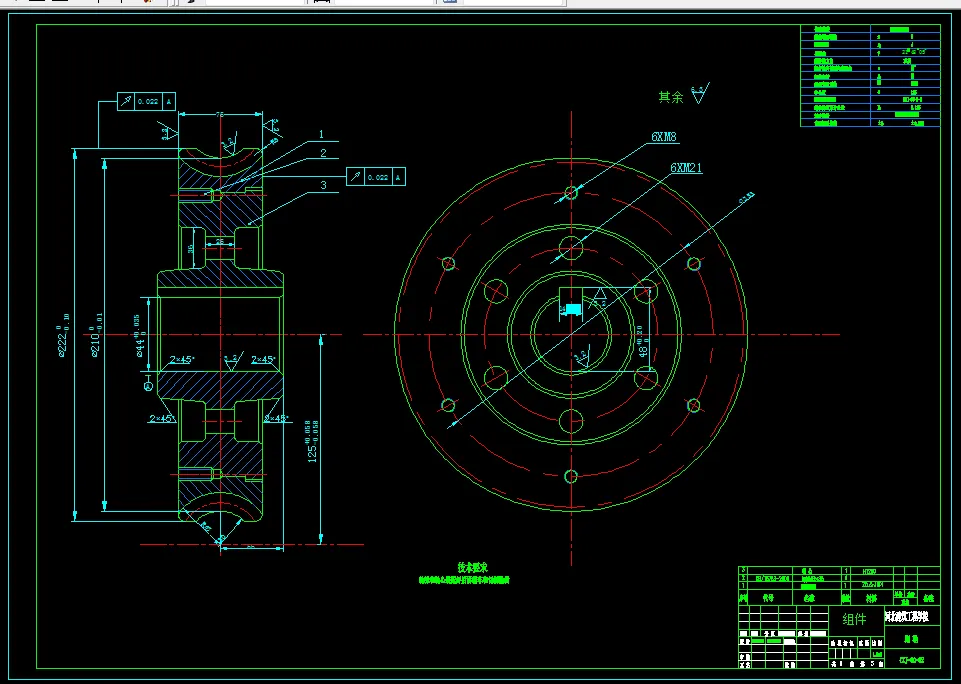Select the 技术要求 heading text

pyautogui.click(x=473, y=568)
